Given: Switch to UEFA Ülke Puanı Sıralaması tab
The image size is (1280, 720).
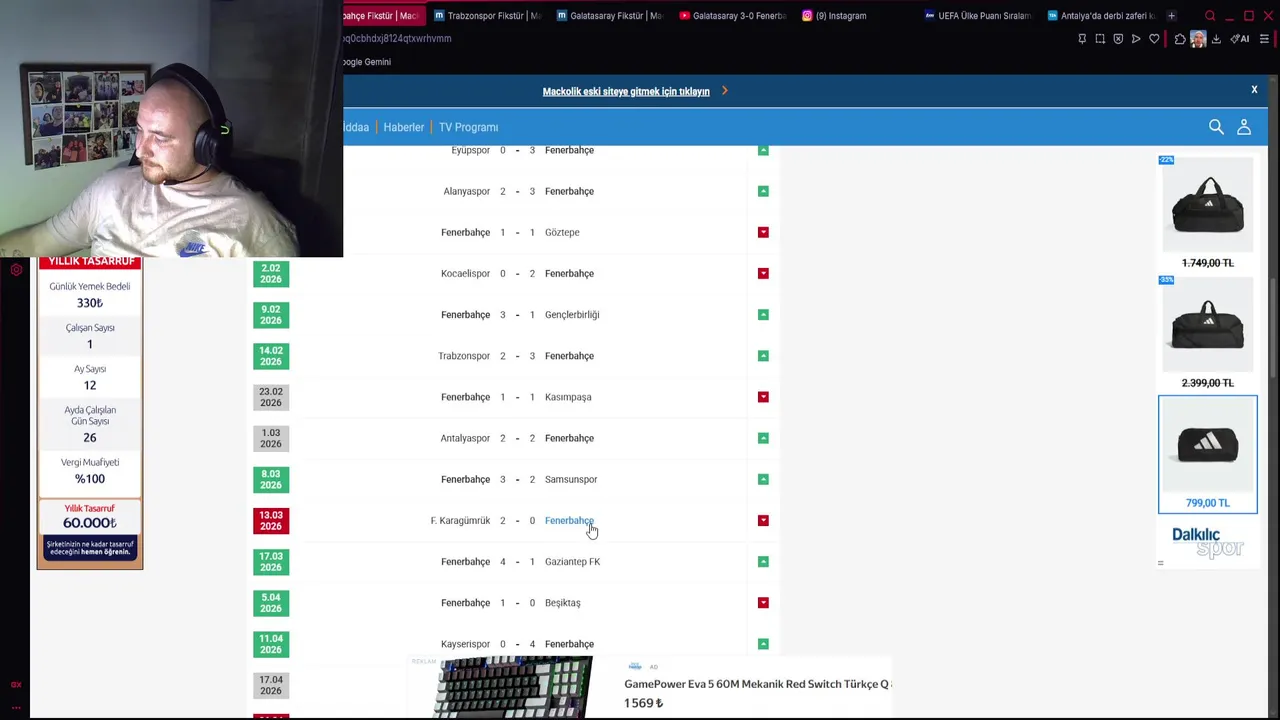Looking at the screenshot, I should 978,16.
